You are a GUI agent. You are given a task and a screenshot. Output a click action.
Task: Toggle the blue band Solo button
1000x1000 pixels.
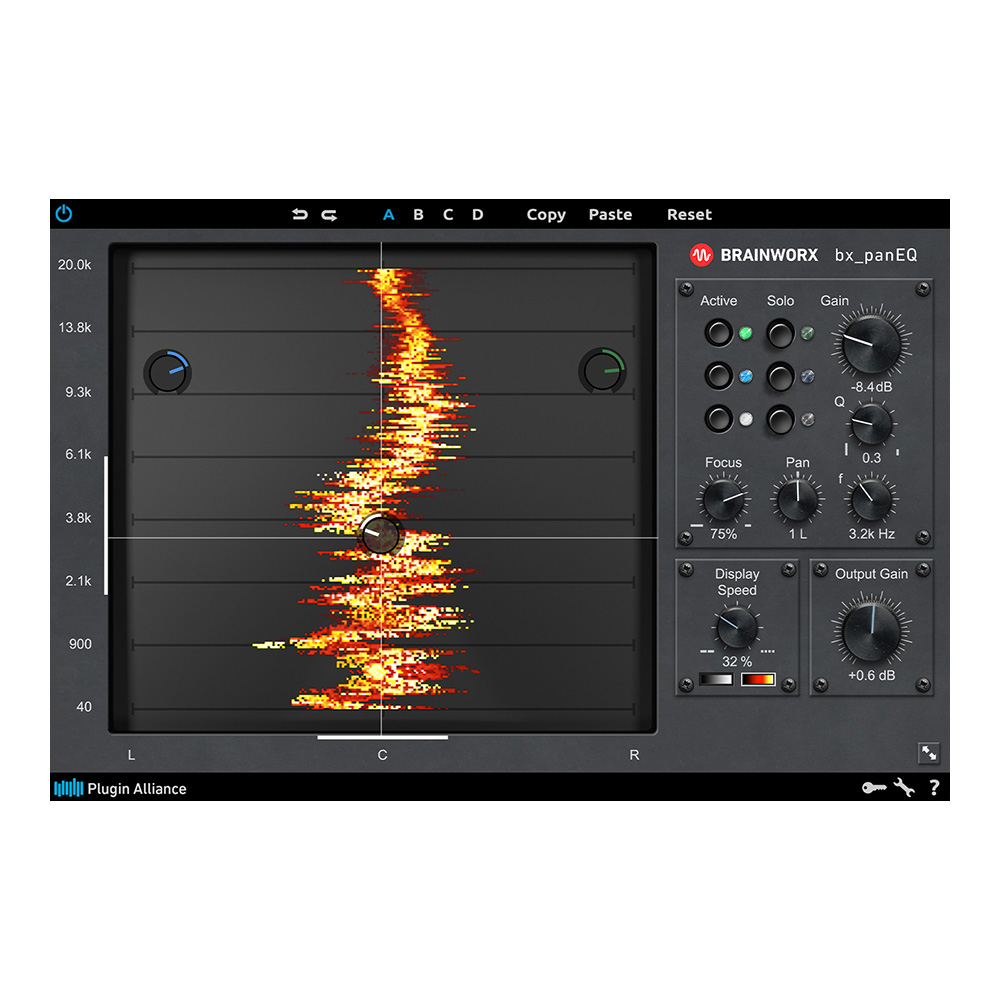click(x=780, y=377)
